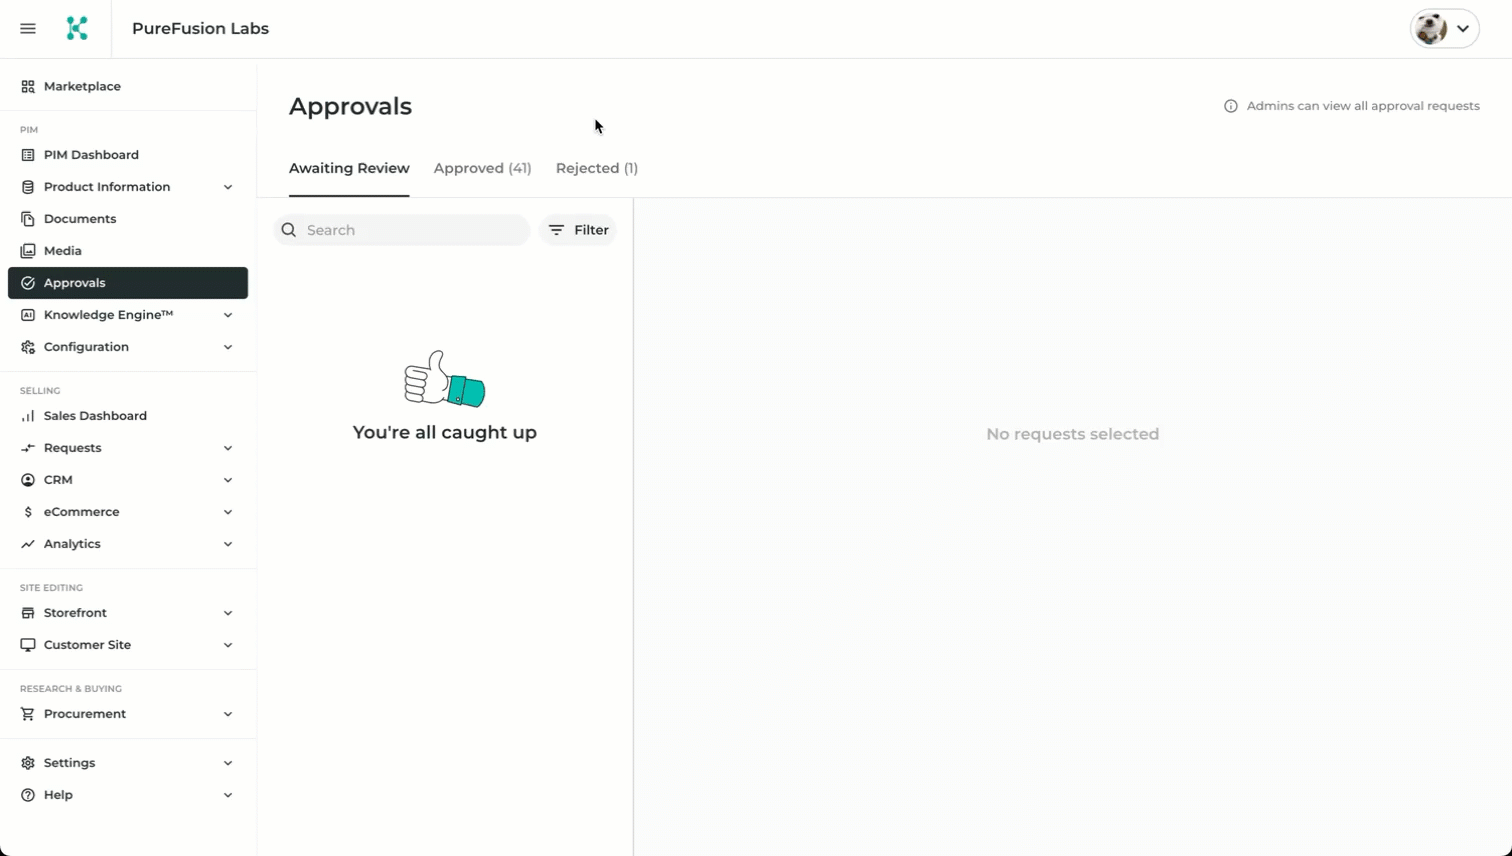This screenshot has width=1512, height=856.
Task: Open the Filter button
Action: 578,230
